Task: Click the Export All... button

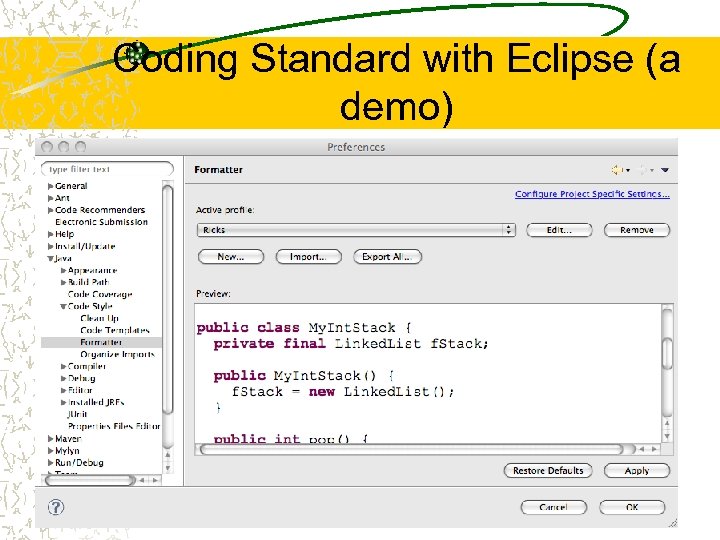Action: [x=387, y=257]
